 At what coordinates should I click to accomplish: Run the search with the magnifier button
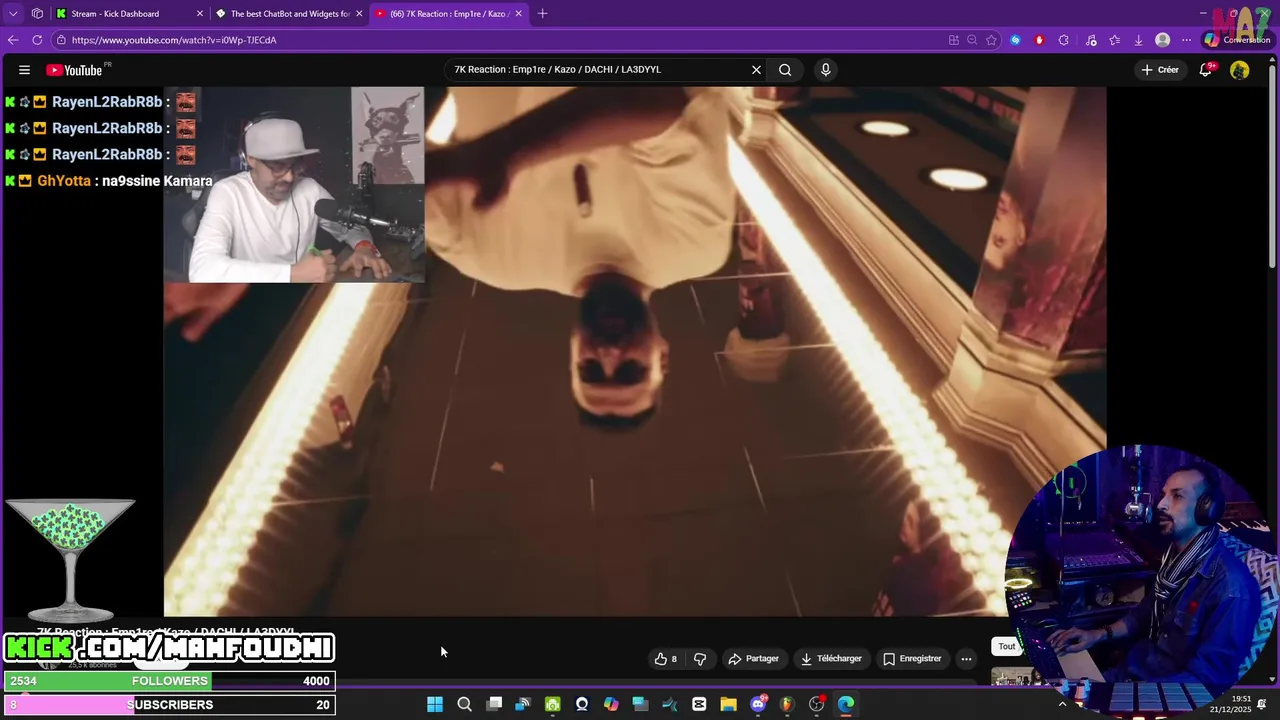(x=785, y=70)
